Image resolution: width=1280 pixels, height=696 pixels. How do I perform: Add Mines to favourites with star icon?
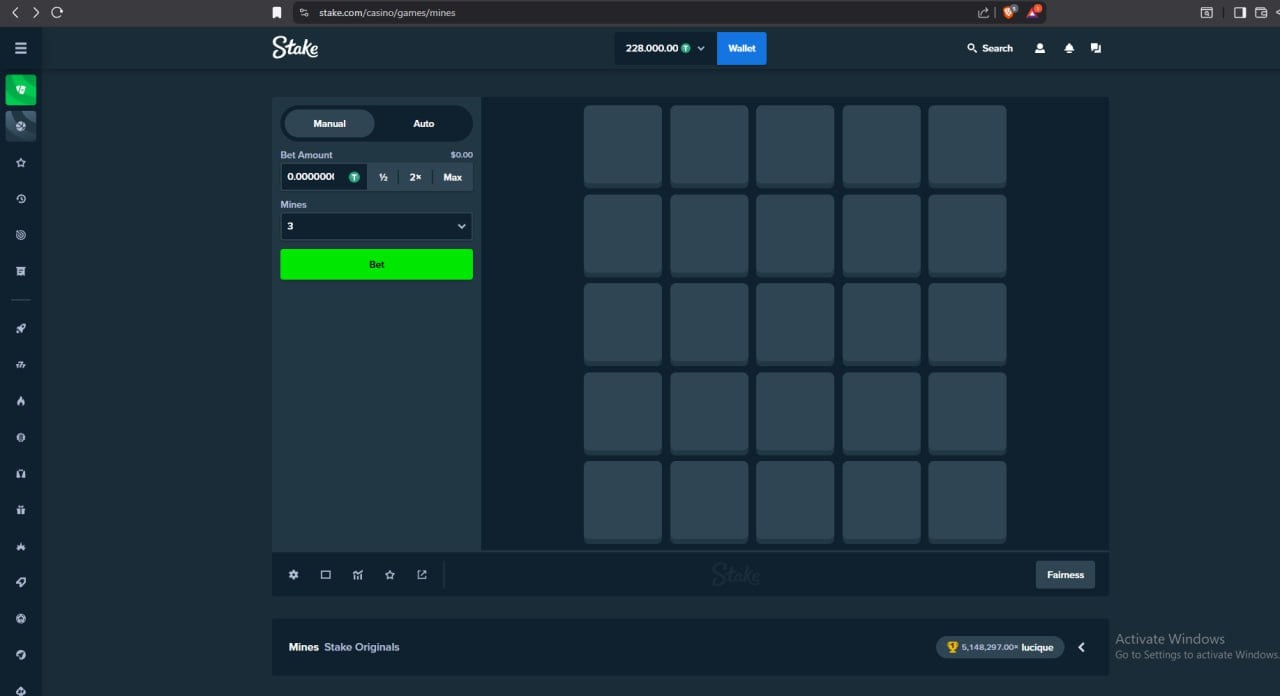[390, 575]
